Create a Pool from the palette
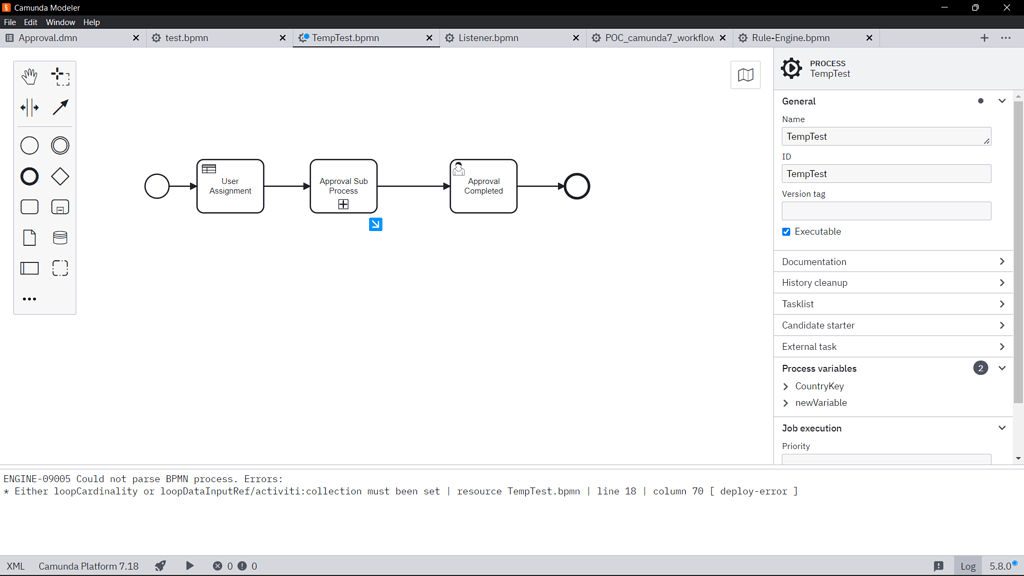This screenshot has width=1024, height=576. (x=29, y=268)
